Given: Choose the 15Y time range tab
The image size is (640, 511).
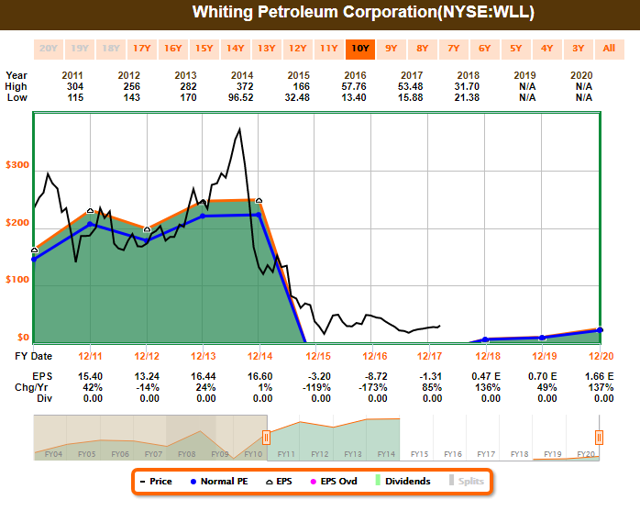Looking at the screenshot, I should coord(204,49).
